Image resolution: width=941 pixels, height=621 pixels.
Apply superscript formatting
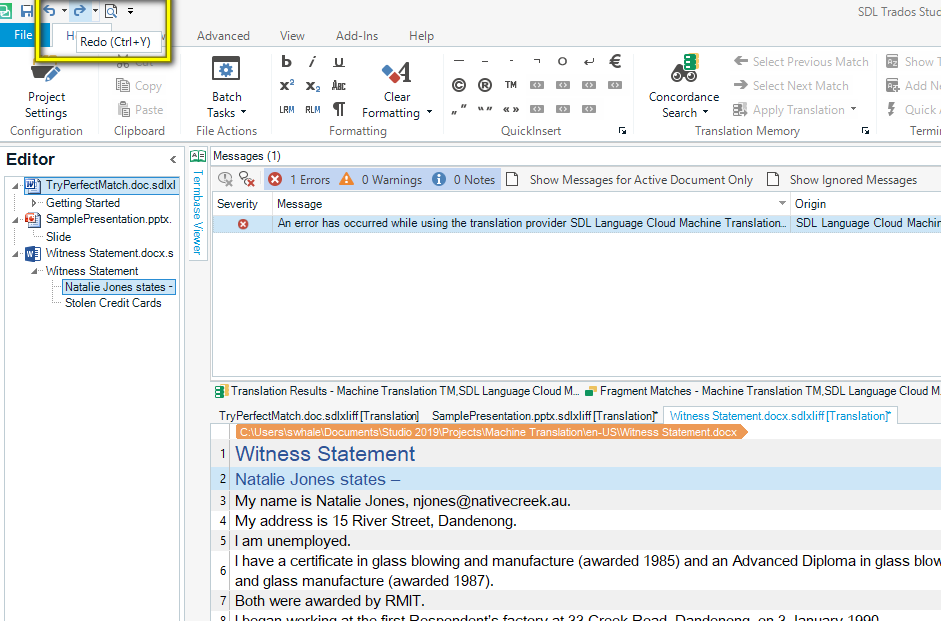(287, 86)
